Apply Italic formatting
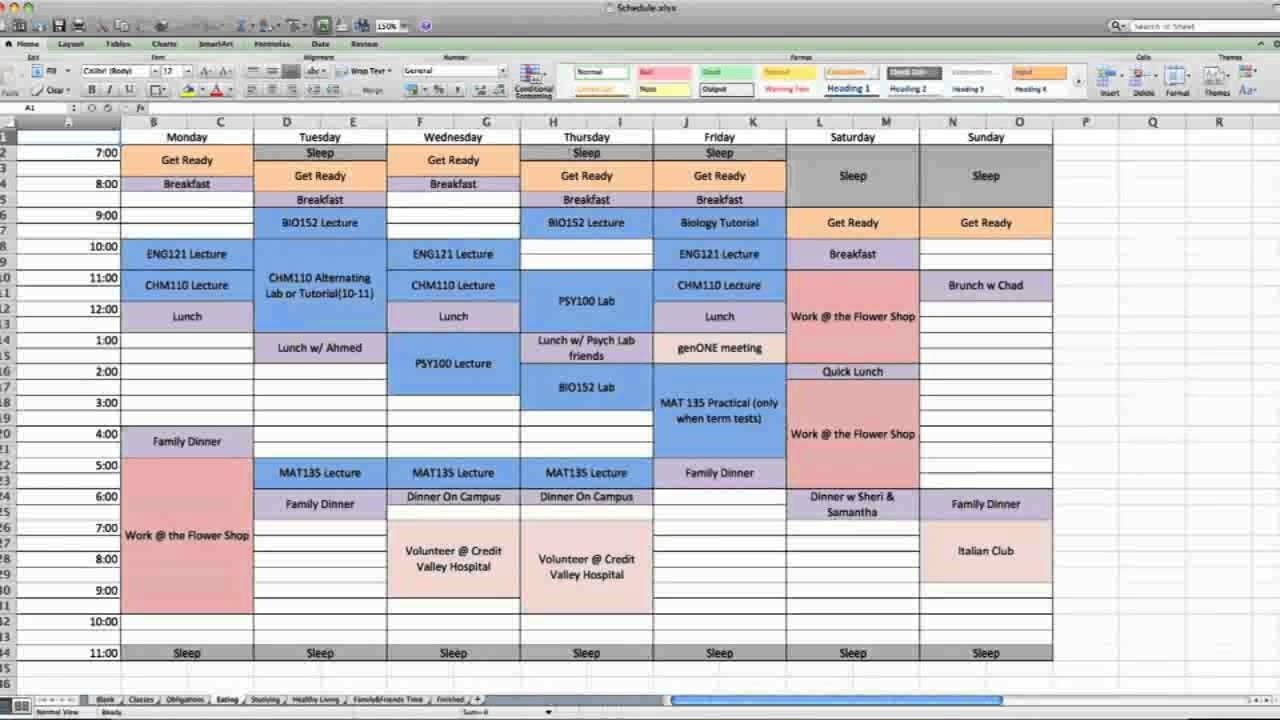This screenshot has height=720, width=1280. [110, 90]
